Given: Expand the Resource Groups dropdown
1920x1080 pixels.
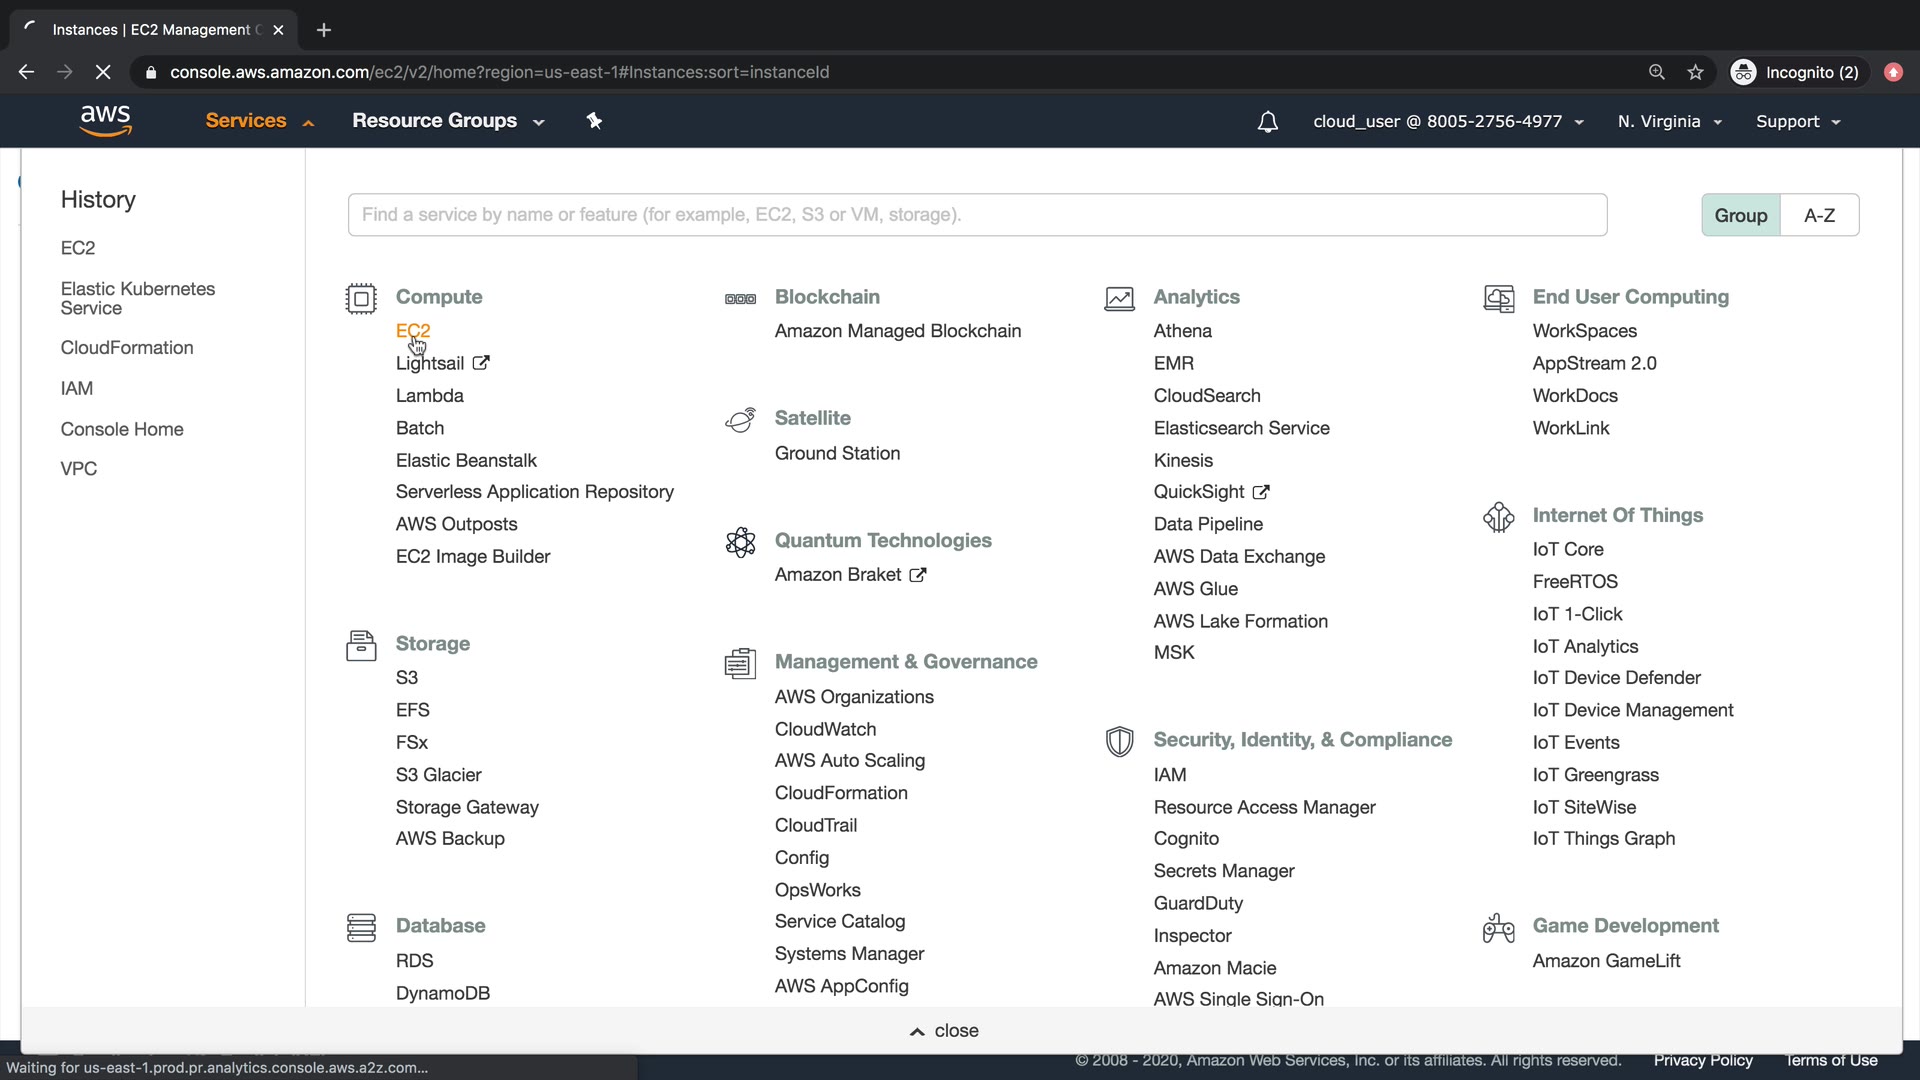Looking at the screenshot, I should (447, 121).
